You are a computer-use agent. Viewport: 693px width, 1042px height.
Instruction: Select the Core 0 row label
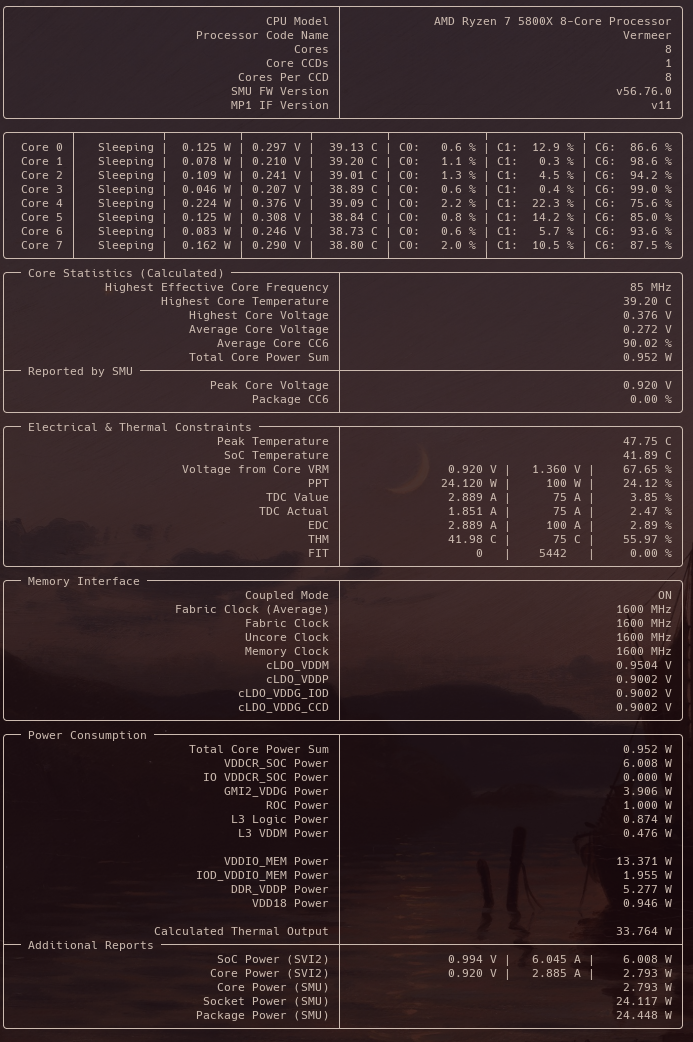(42, 148)
